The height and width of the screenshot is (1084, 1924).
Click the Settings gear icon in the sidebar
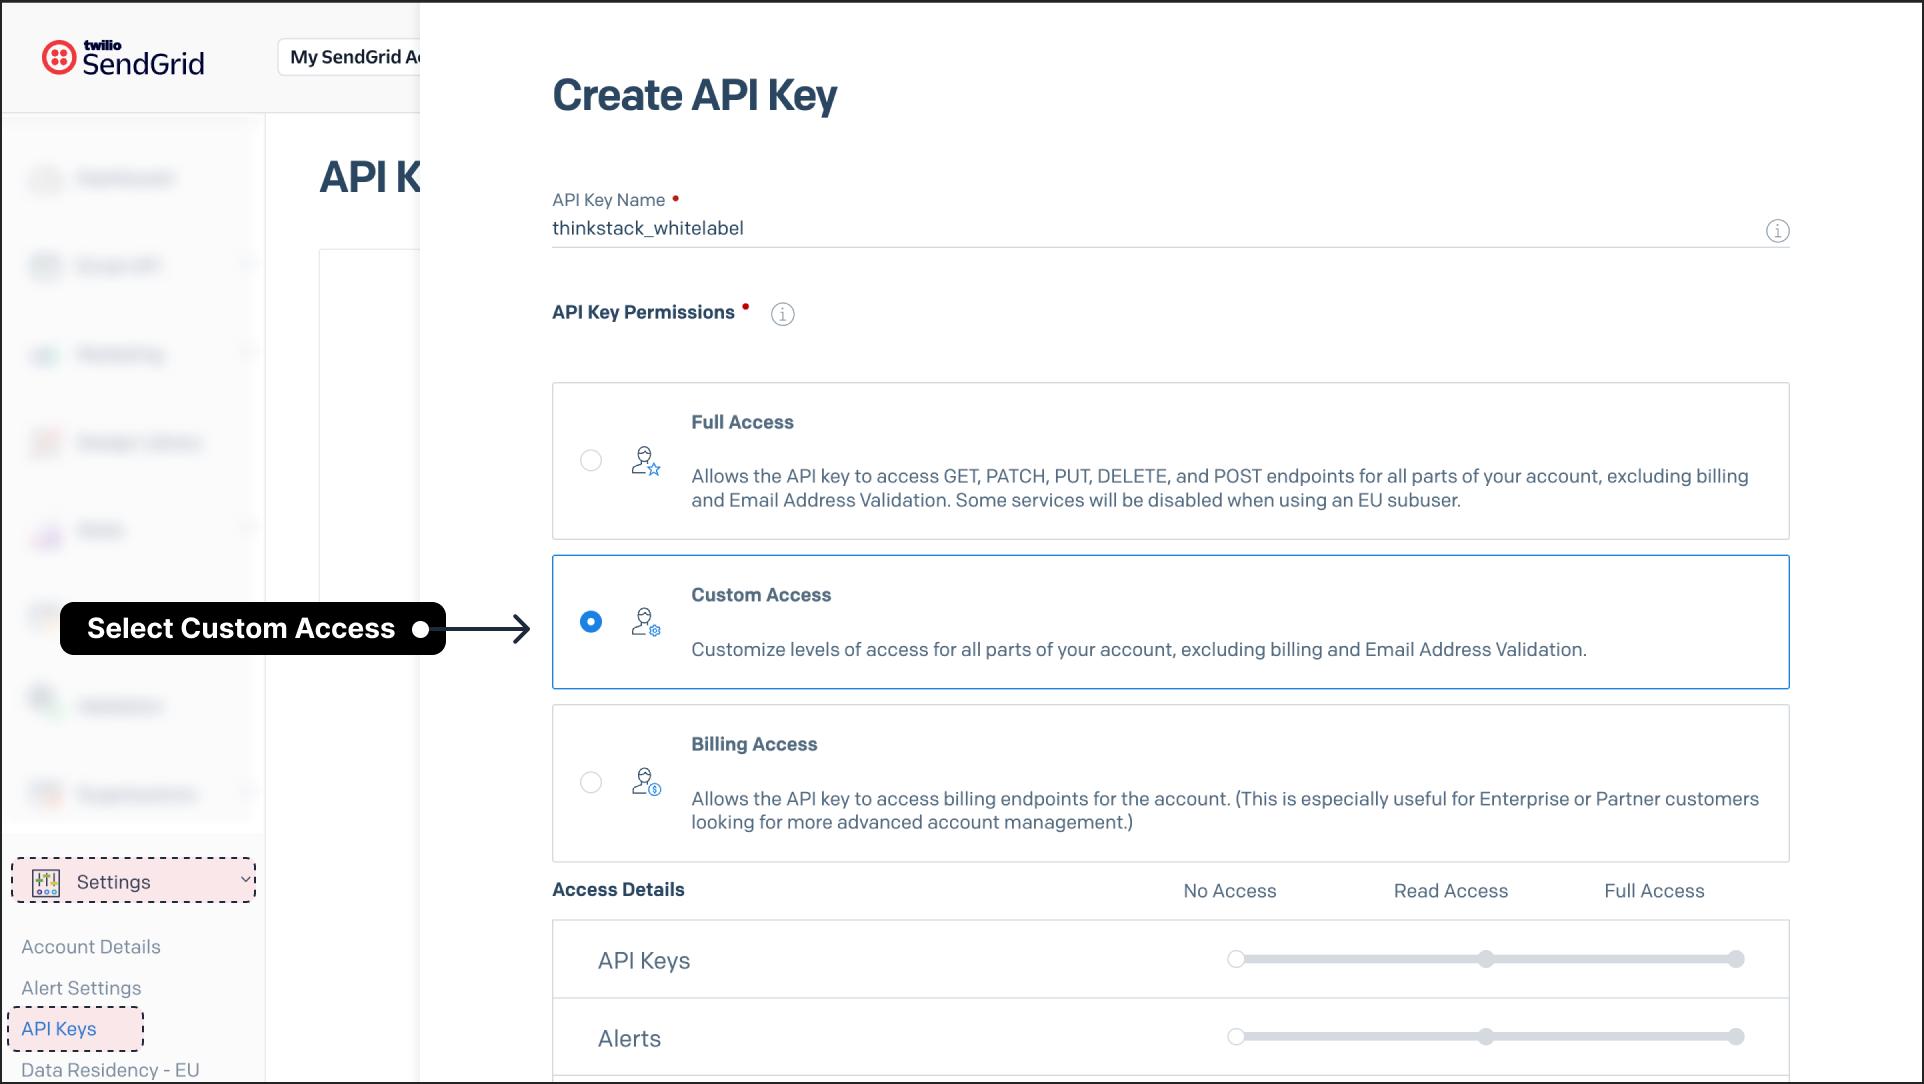(x=45, y=881)
